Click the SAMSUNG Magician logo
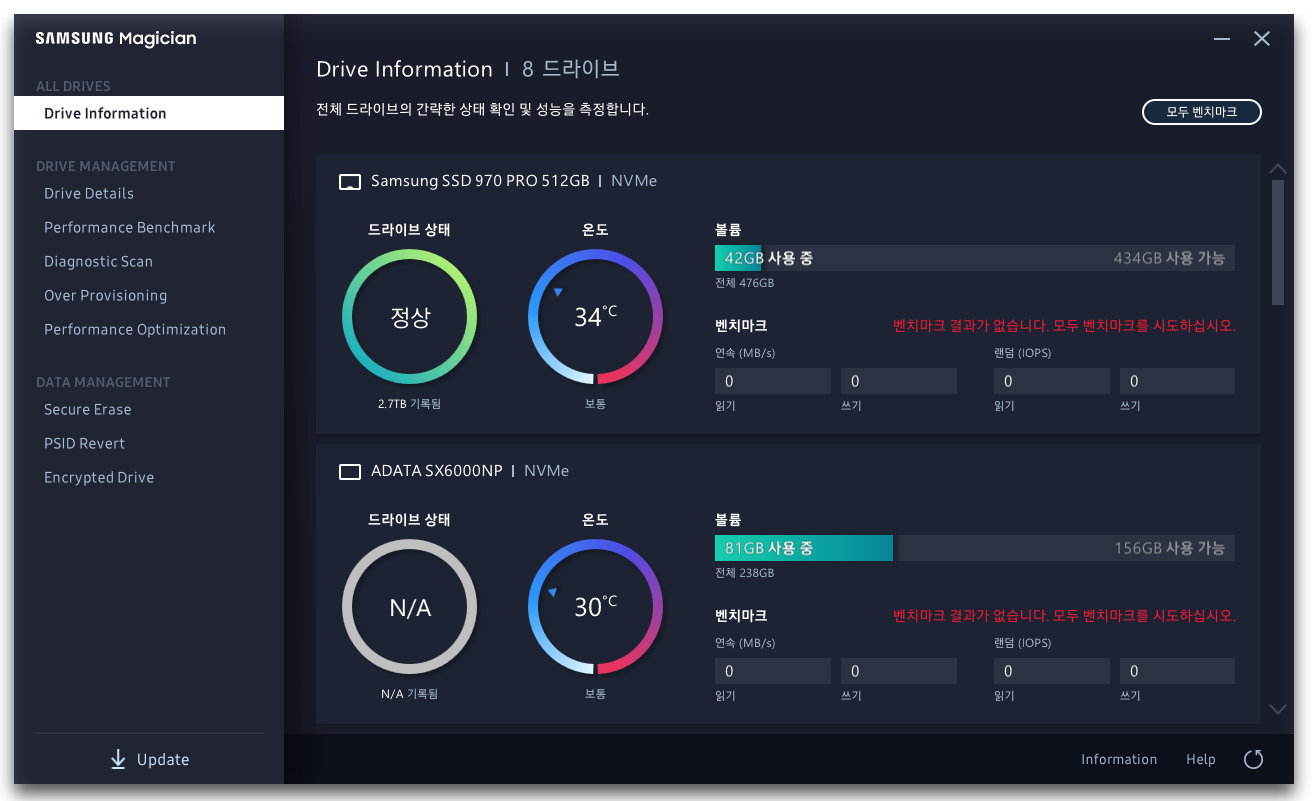Viewport: 1312px width, 801px height. pos(116,39)
